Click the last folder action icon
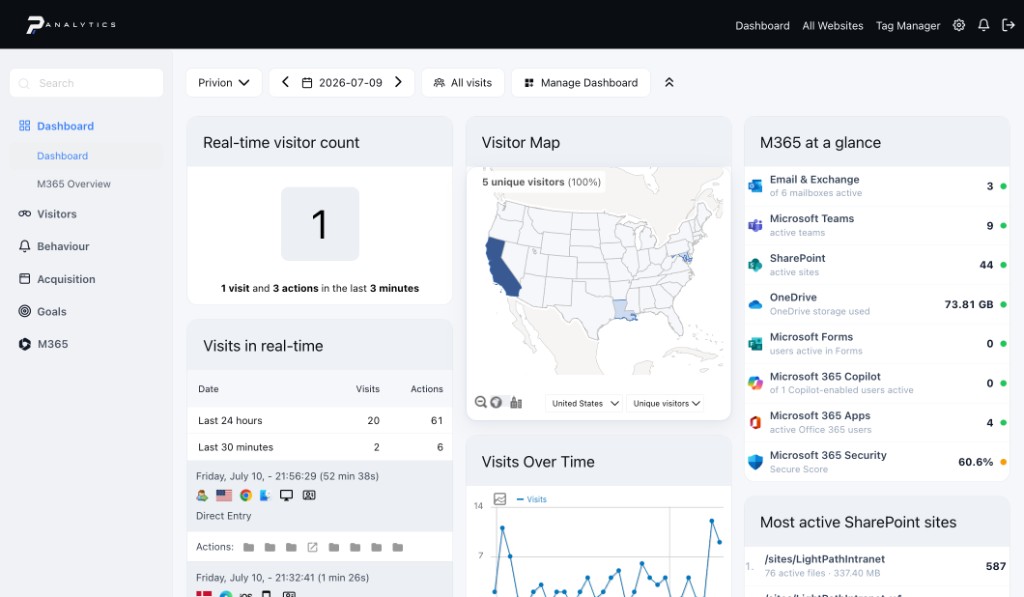Viewport: 1024px width, 597px height. click(398, 547)
